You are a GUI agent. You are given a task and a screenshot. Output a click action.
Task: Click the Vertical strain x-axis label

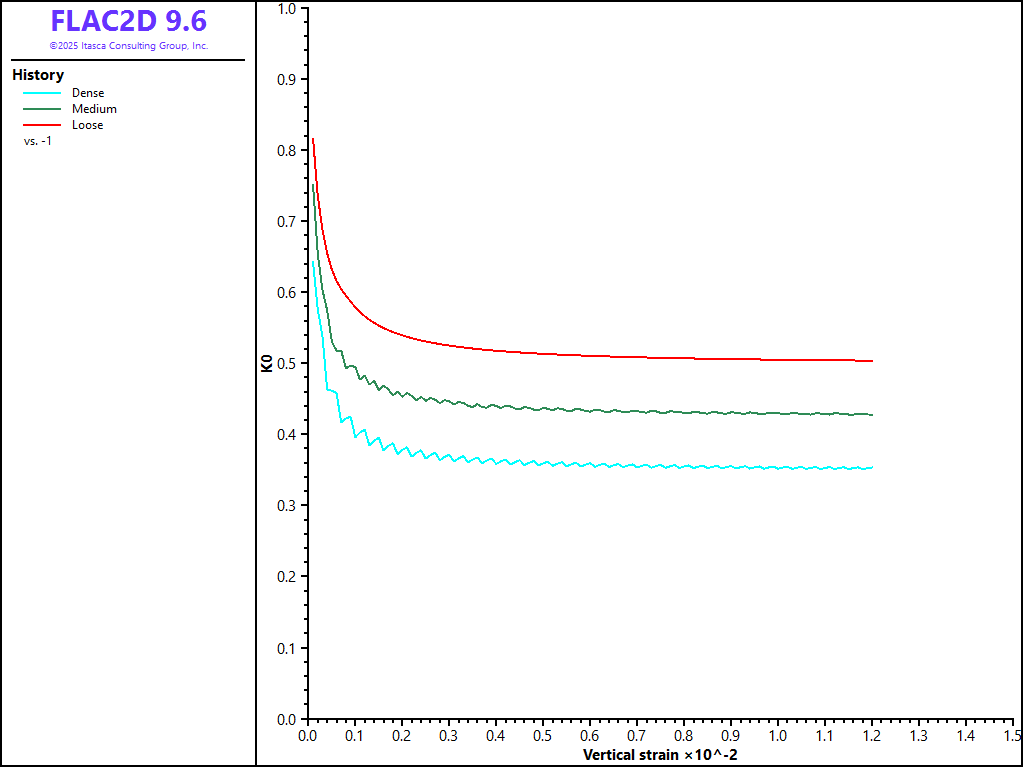pos(660,753)
